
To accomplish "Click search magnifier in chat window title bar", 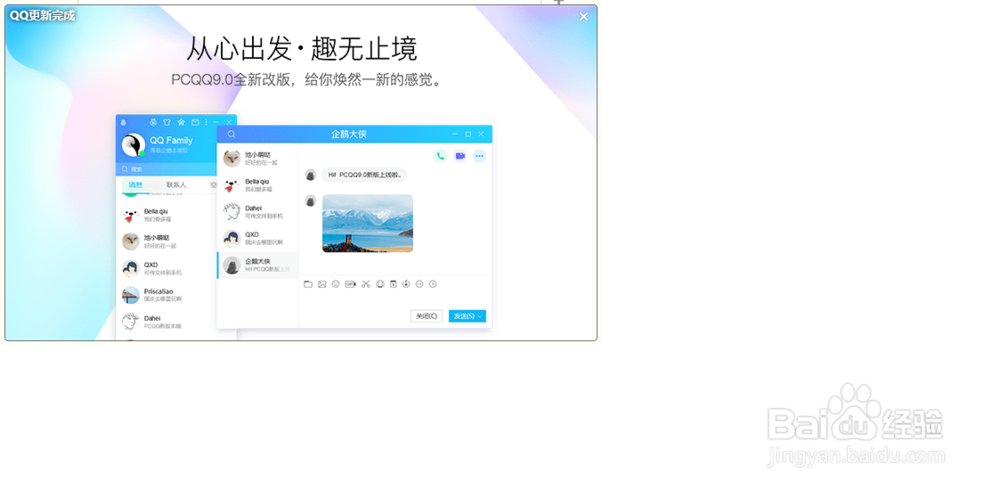I will 232,134.
